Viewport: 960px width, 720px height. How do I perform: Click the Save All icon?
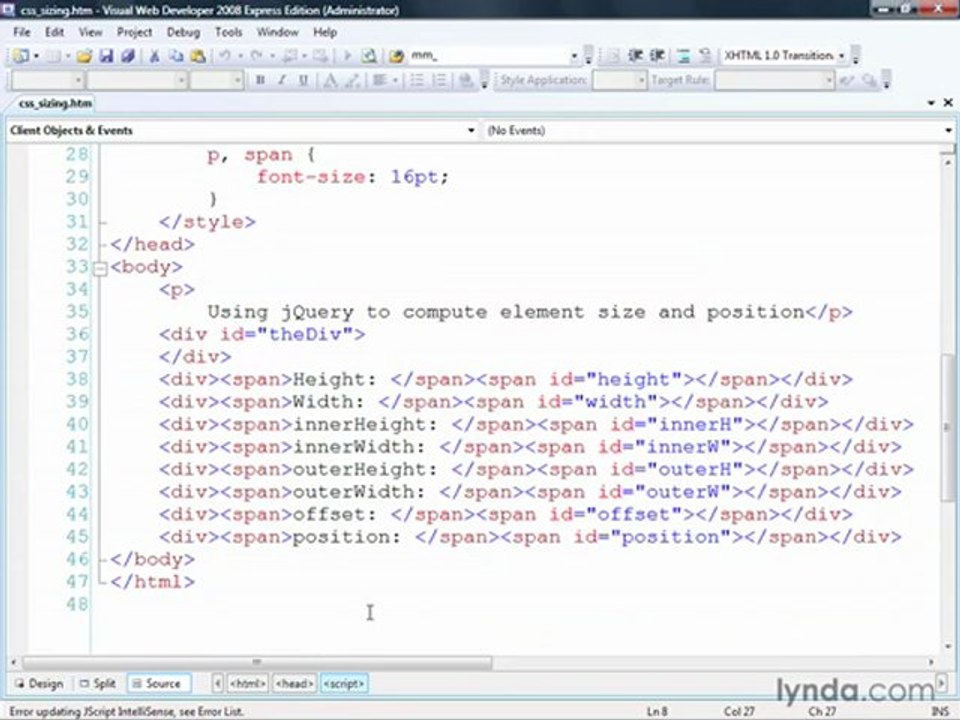tap(127, 56)
